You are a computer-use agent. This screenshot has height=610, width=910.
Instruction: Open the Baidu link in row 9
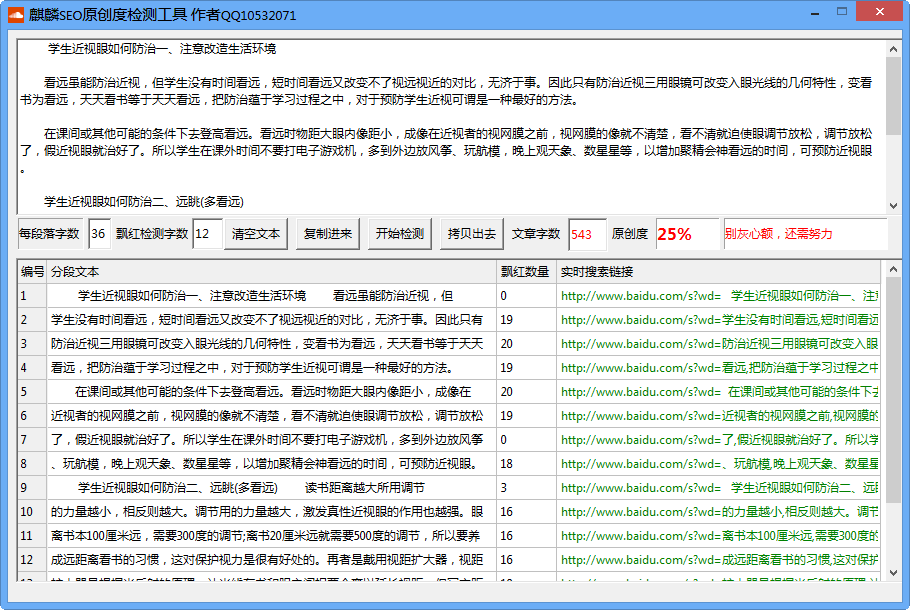click(719, 488)
